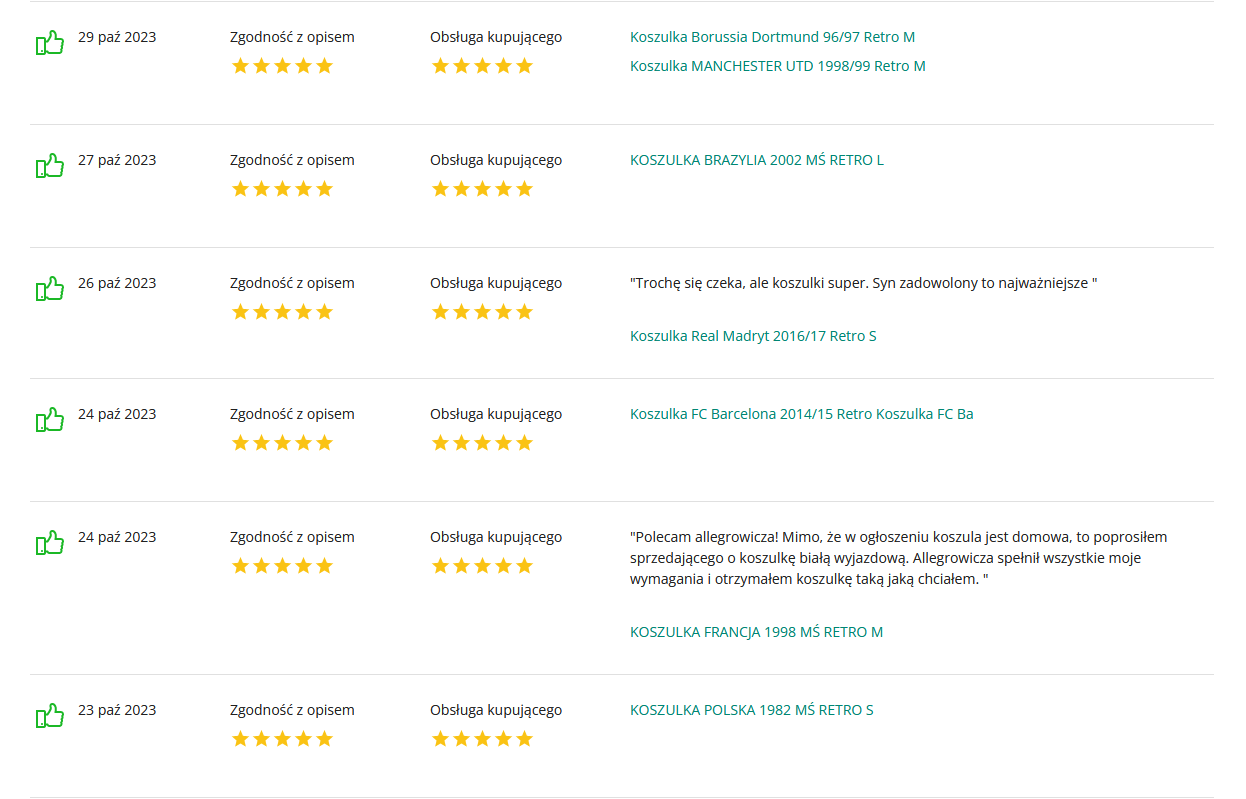Click the 'Polecam allegrowicza' review comment text

pyautogui.click(x=899, y=558)
